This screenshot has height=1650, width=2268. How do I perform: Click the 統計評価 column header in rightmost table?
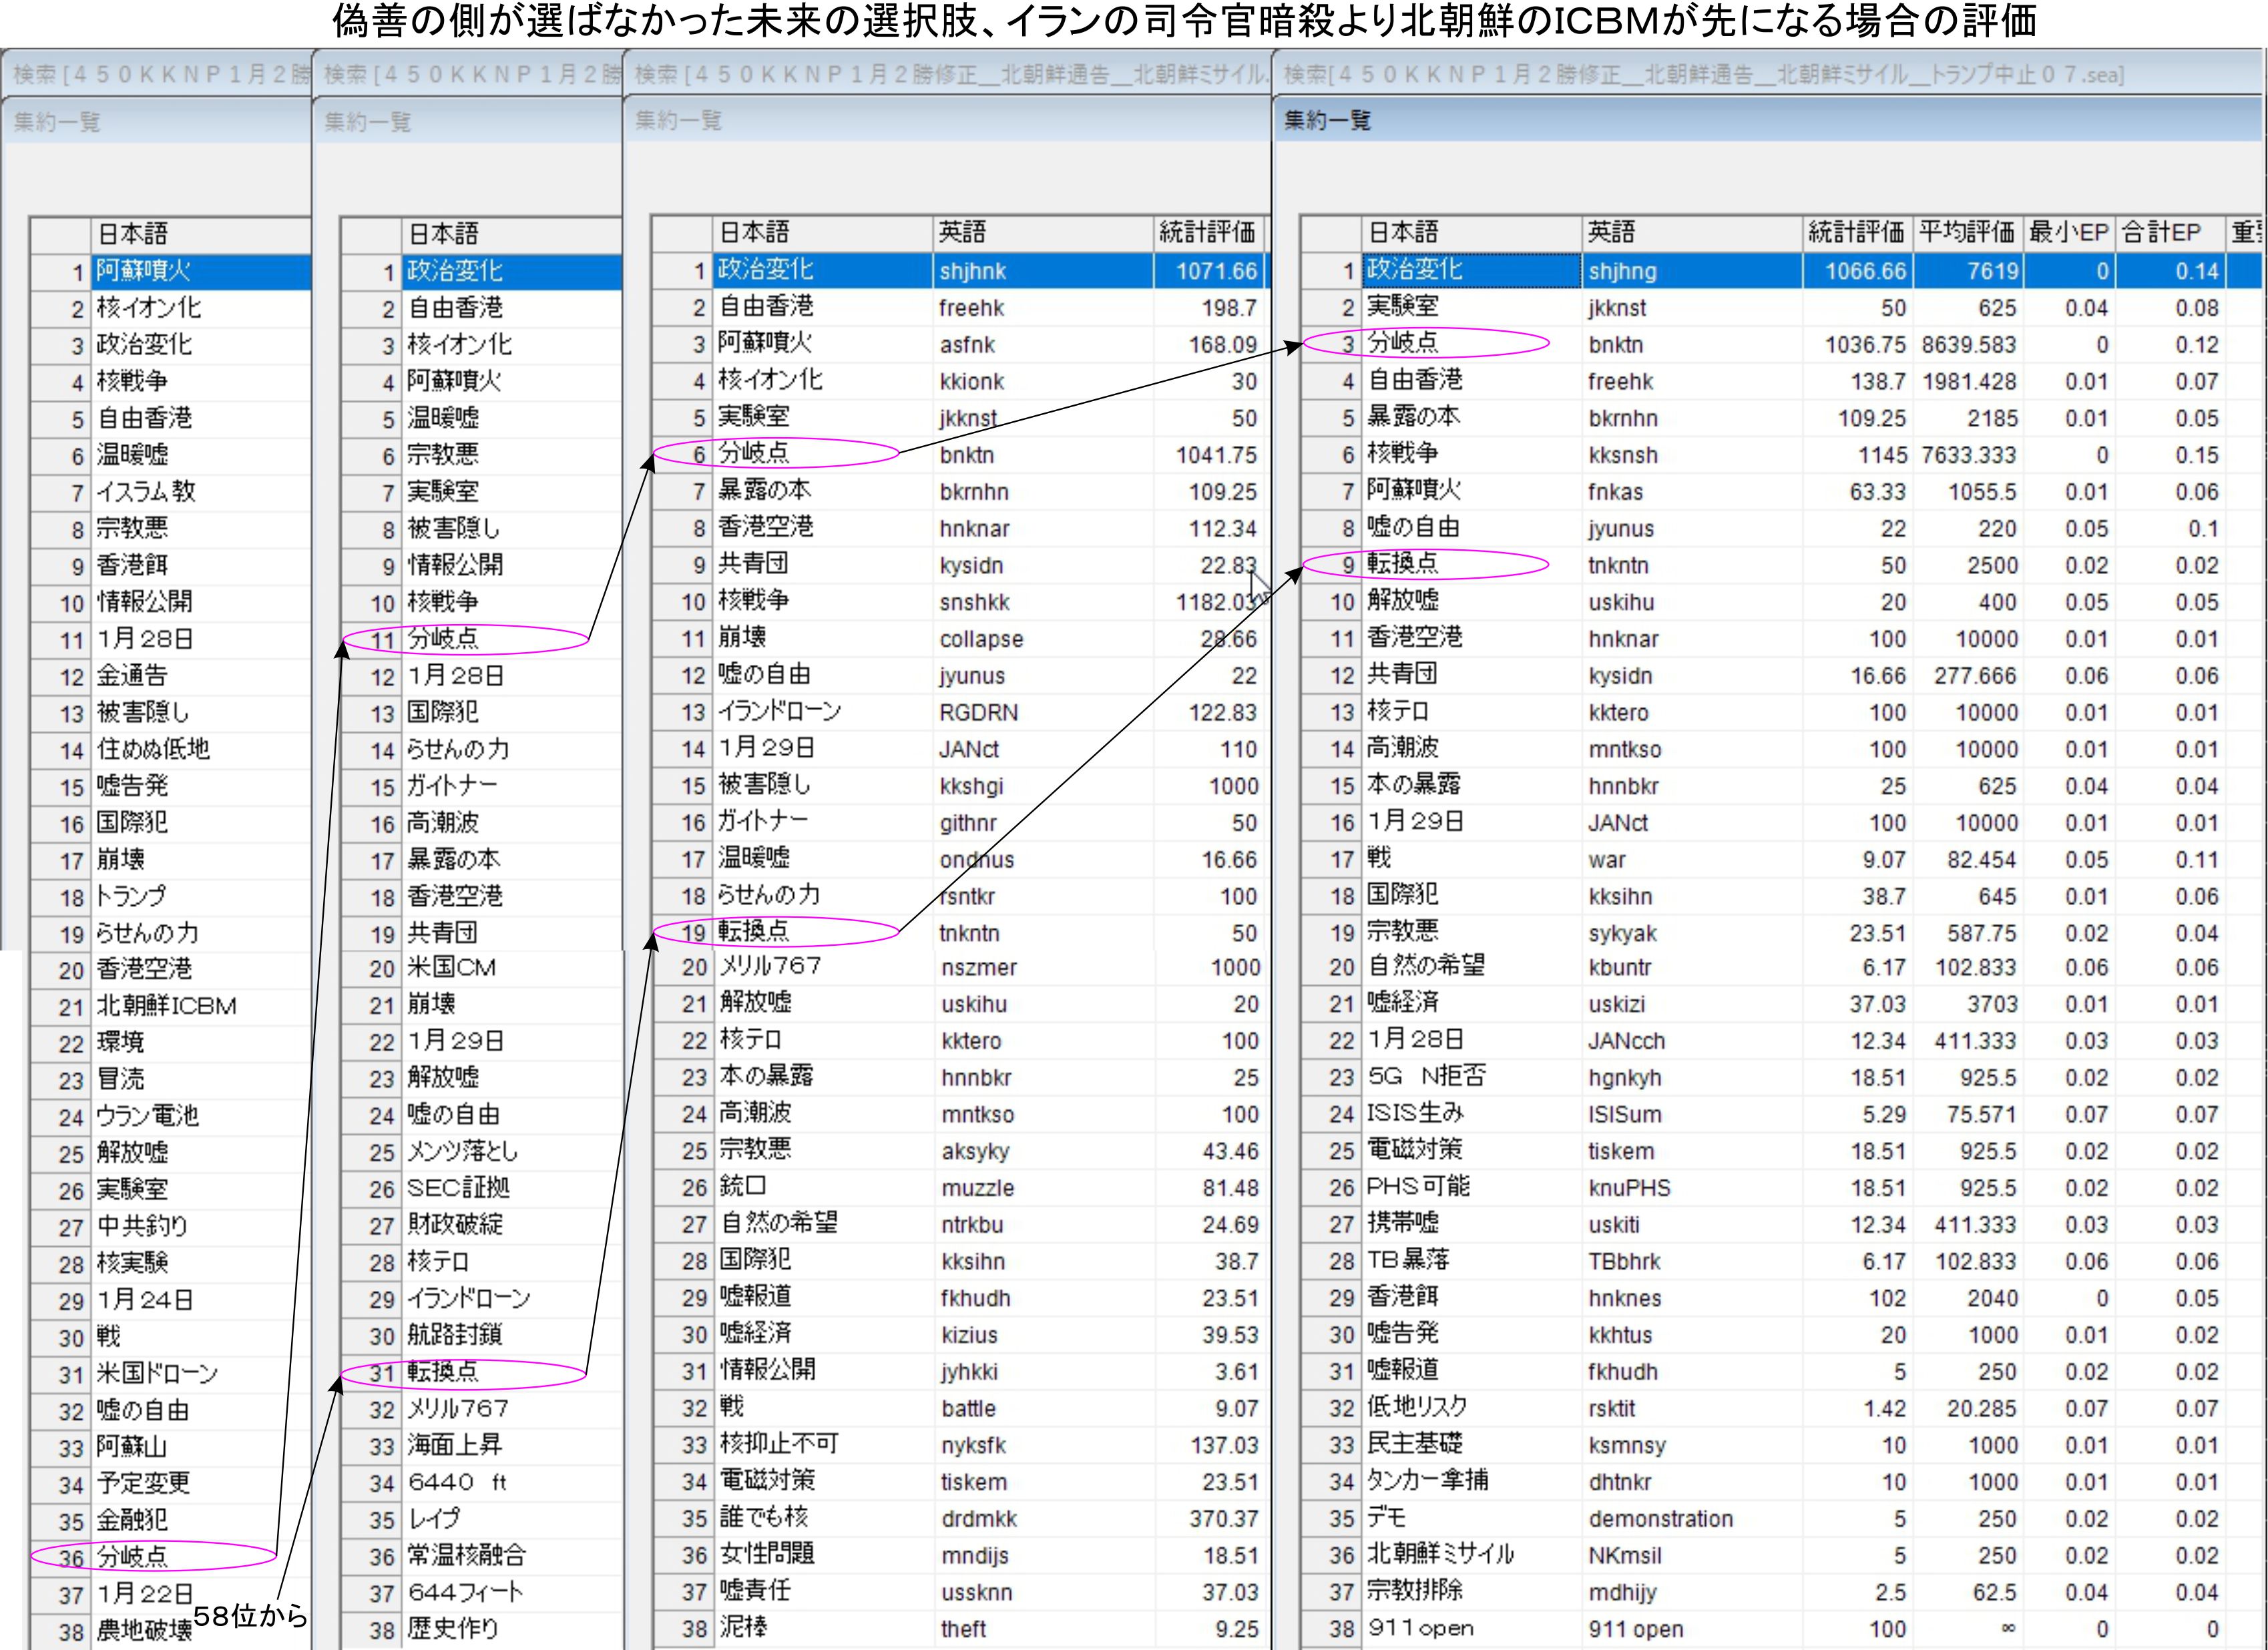pyautogui.click(x=1855, y=233)
